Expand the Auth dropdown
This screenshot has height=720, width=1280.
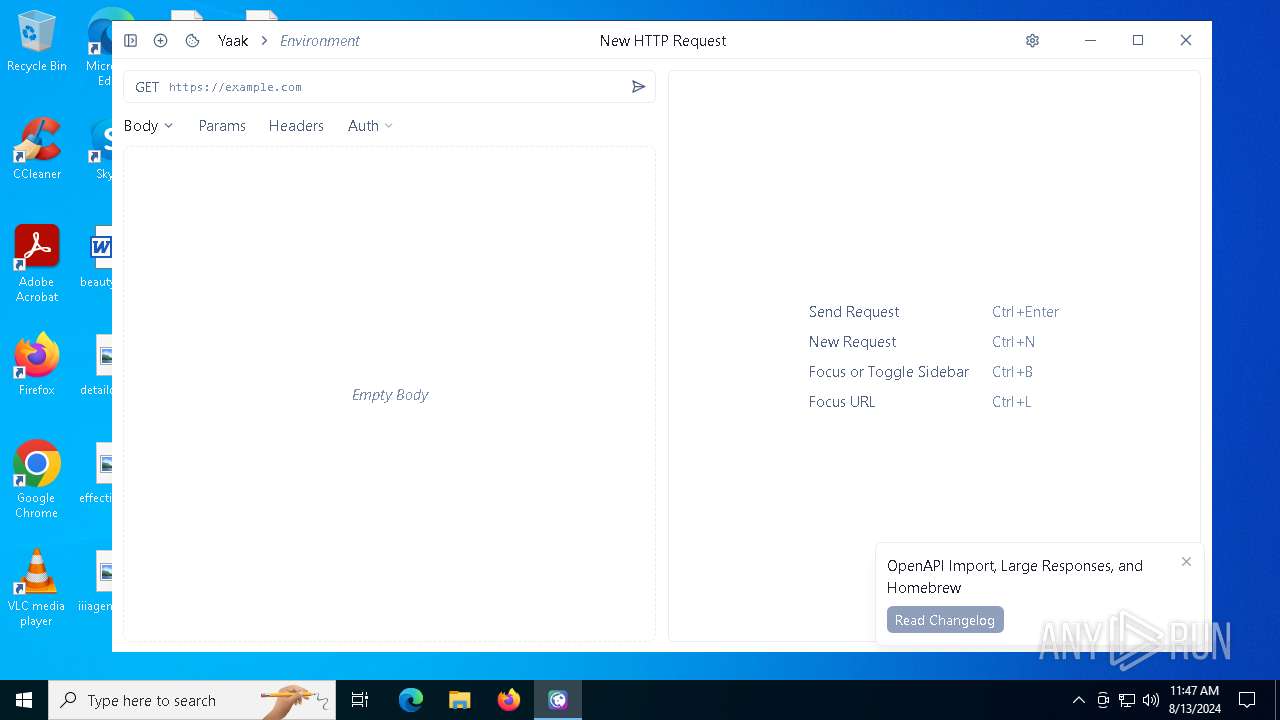pos(370,126)
